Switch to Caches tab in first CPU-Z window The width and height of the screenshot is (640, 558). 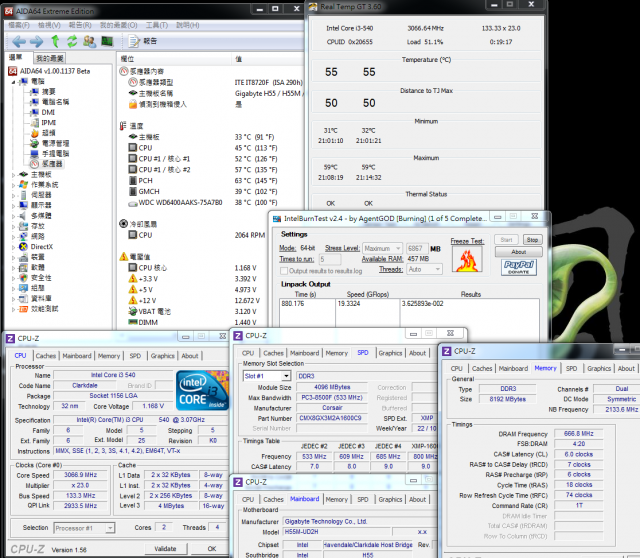46,356
